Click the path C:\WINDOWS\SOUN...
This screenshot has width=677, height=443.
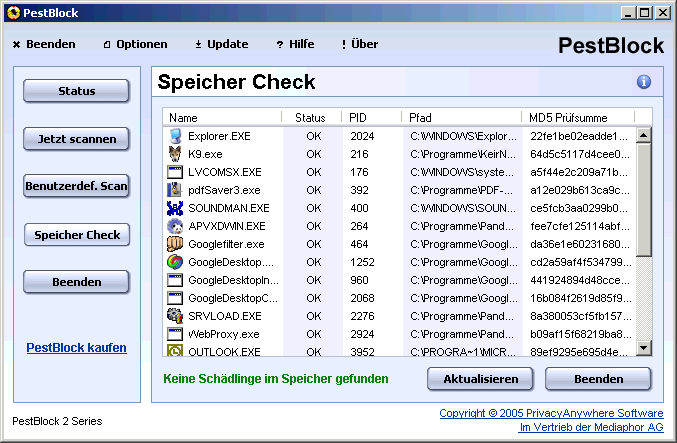tap(463, 208)
